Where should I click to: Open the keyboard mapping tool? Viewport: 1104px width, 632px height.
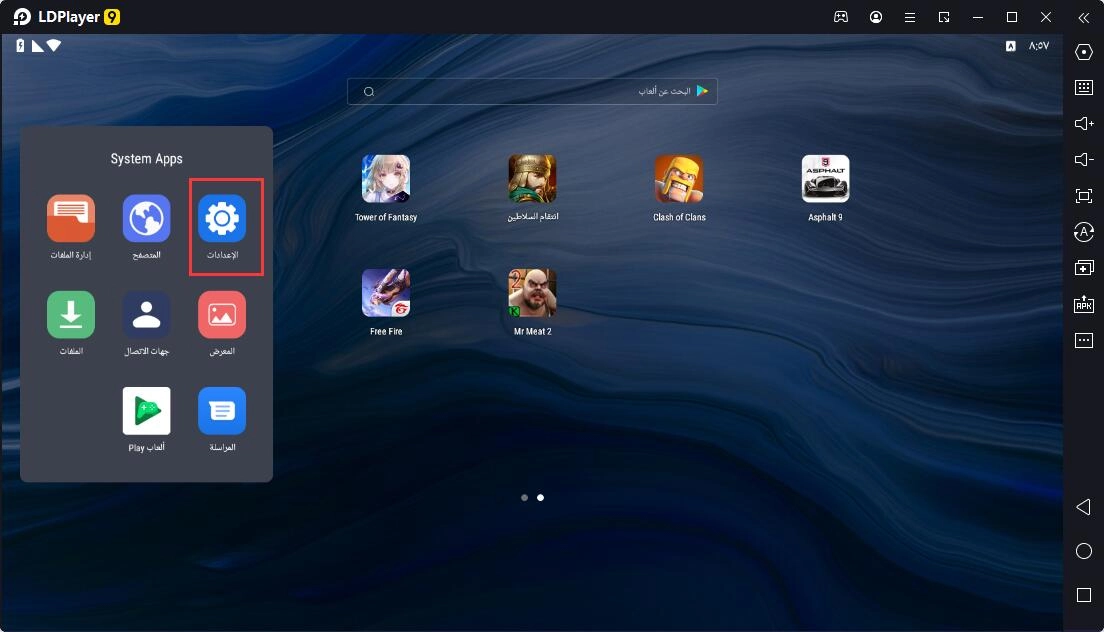point(1084,87)
